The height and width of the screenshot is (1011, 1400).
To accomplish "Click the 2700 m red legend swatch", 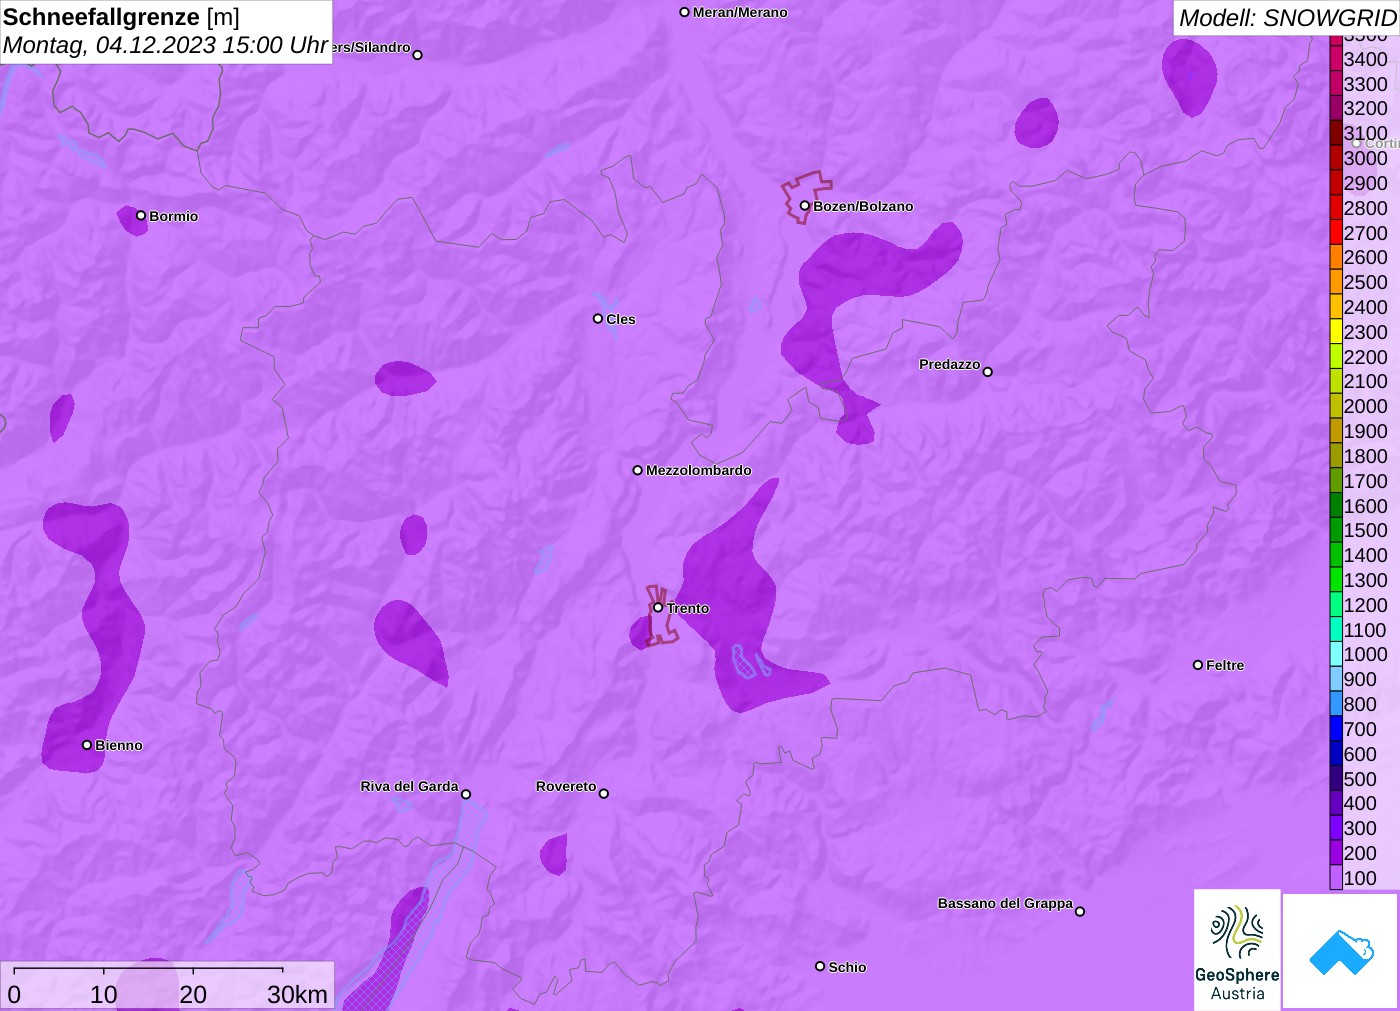I will 1336,233.
